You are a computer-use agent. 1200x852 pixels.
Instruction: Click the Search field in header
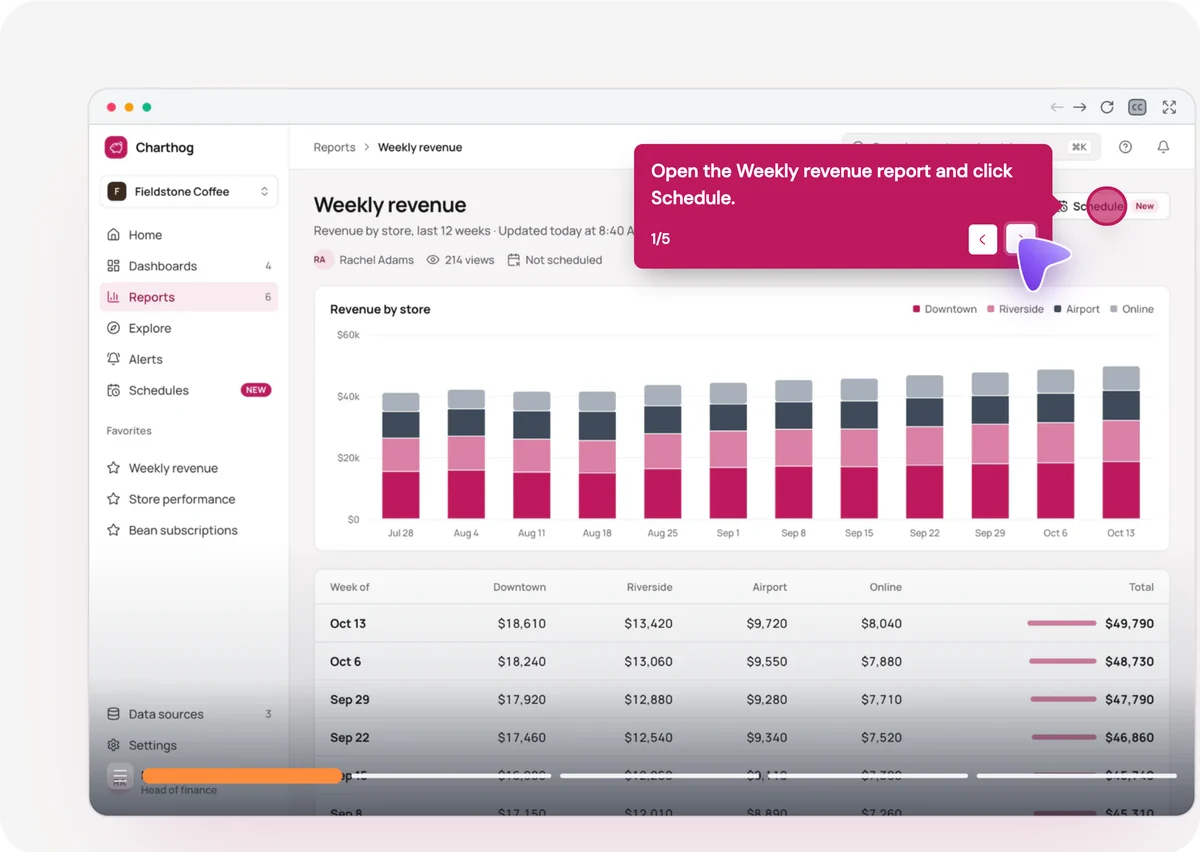coord(970,147)
